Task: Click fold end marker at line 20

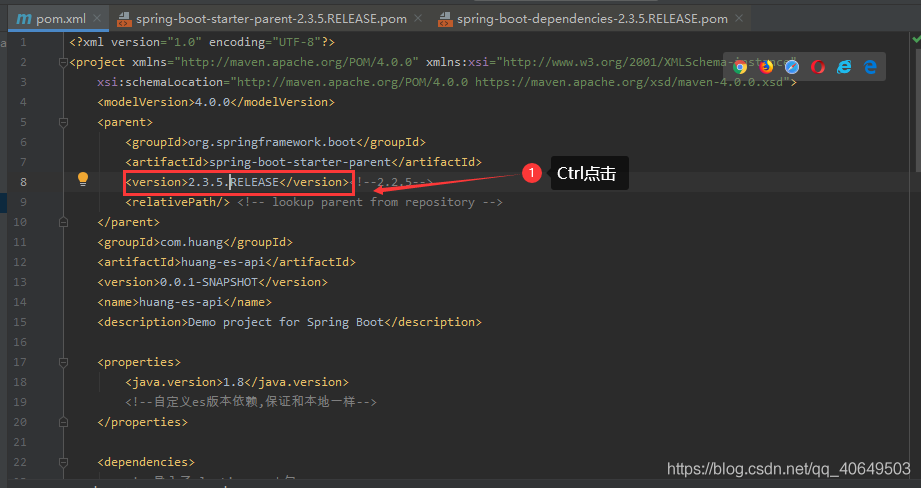Action: pos(63,422)
